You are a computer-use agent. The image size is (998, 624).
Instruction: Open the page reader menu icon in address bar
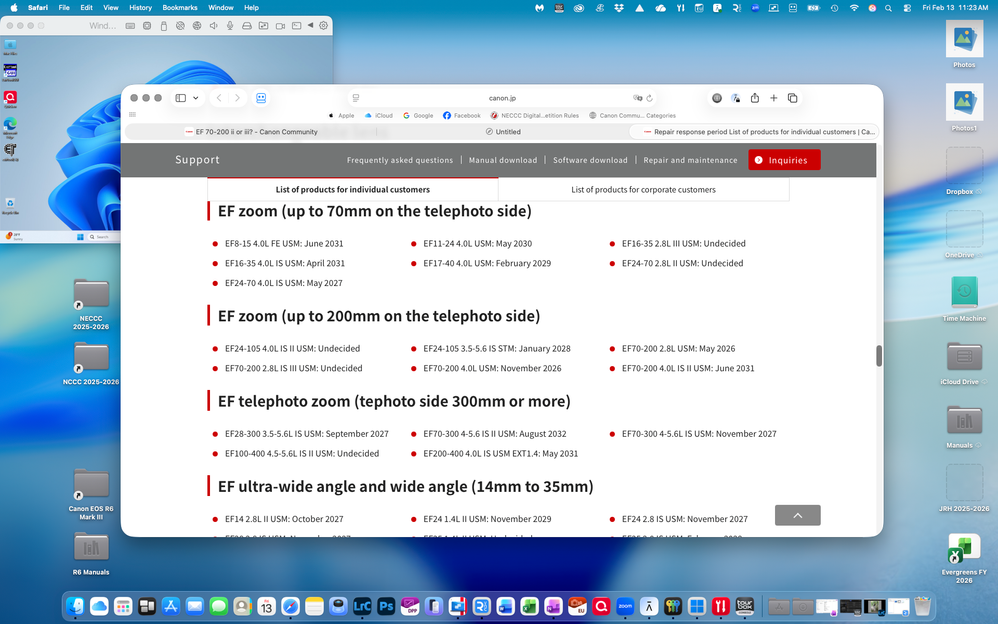[x=356, y=98]
